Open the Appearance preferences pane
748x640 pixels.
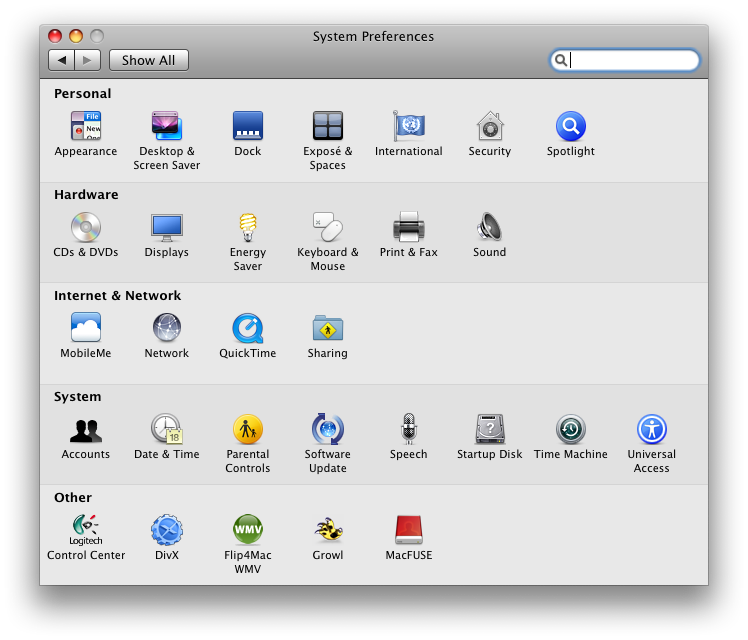tap(86, 127)
